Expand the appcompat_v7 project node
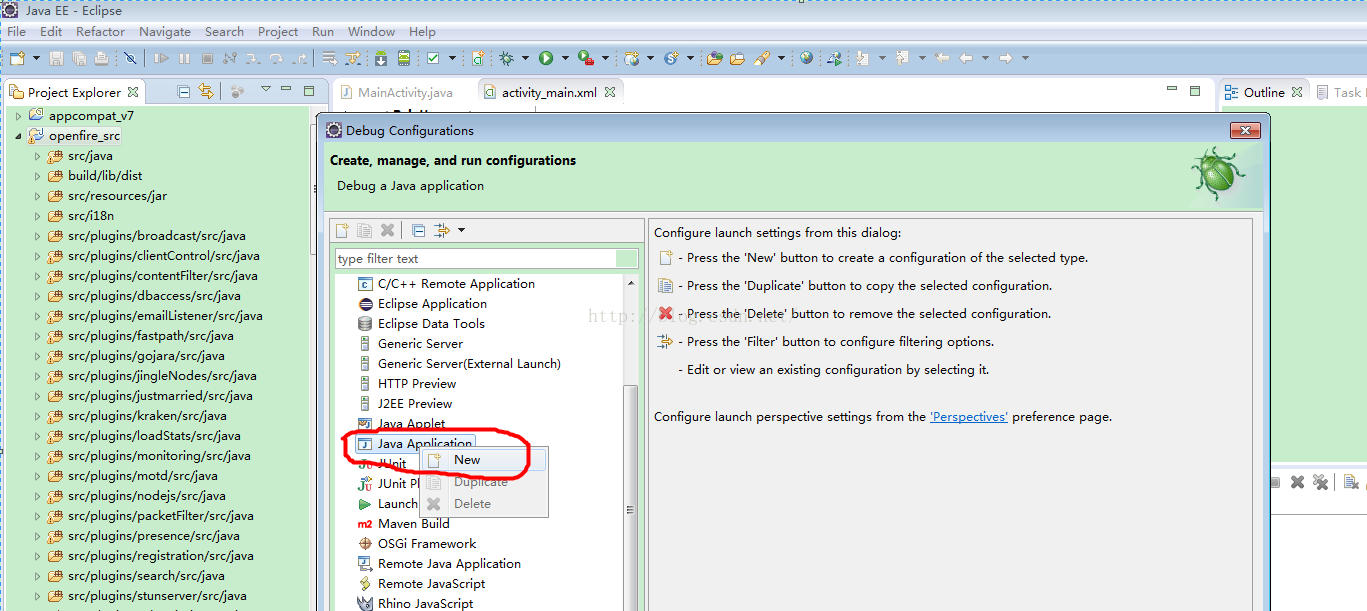The image size is (1367, 611). pos(18,116)
